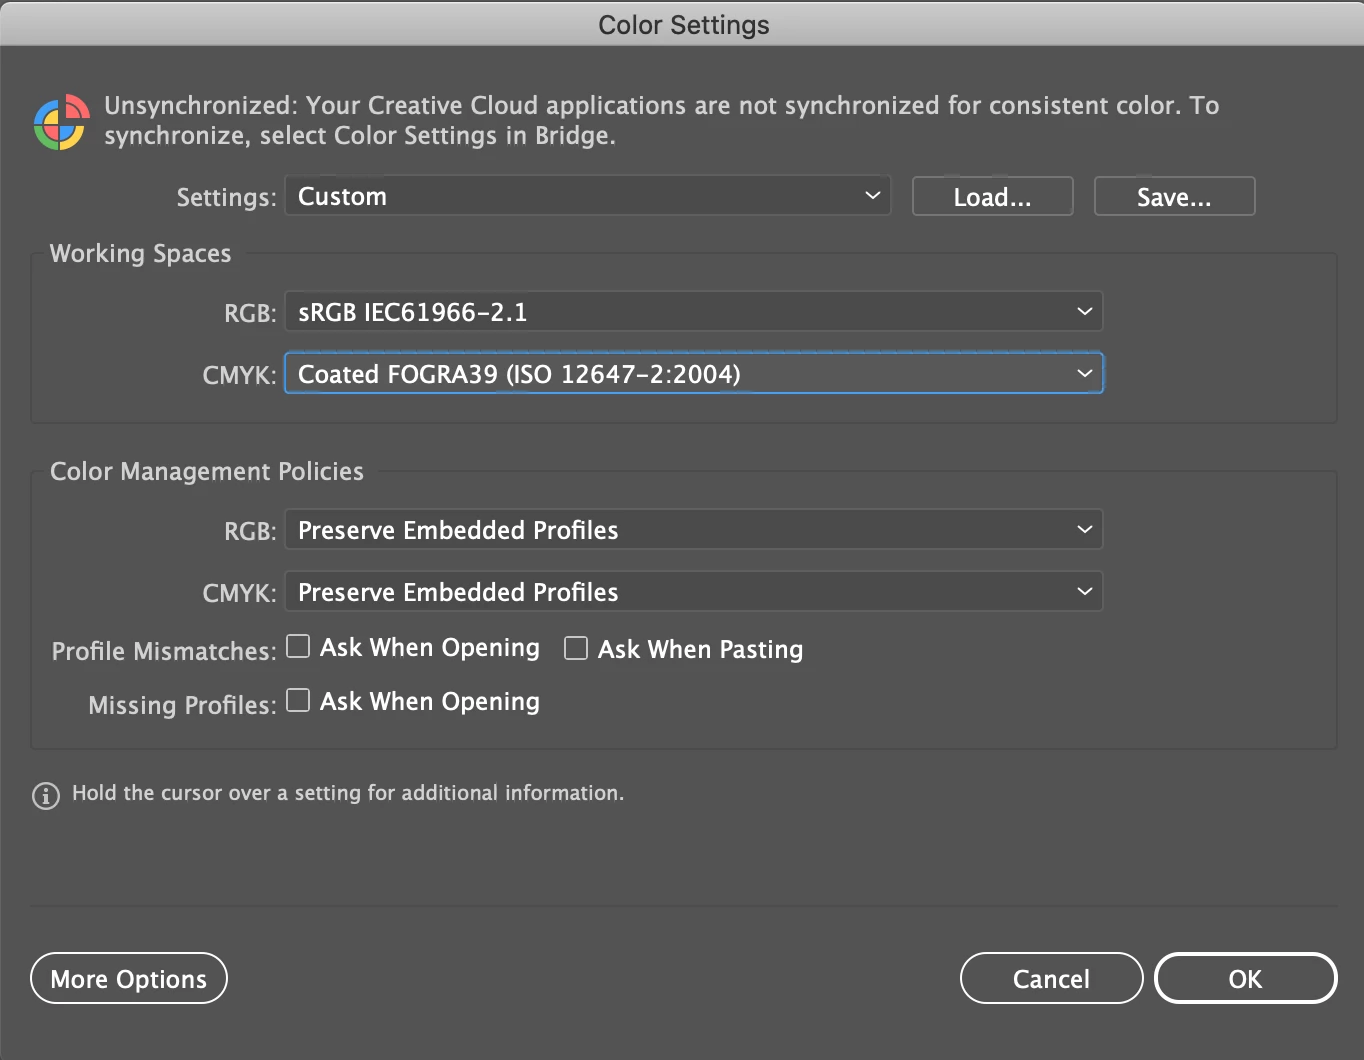Click the hold cursor hint text
The image size is (1364, 1060).
click(x=348, y=793)
